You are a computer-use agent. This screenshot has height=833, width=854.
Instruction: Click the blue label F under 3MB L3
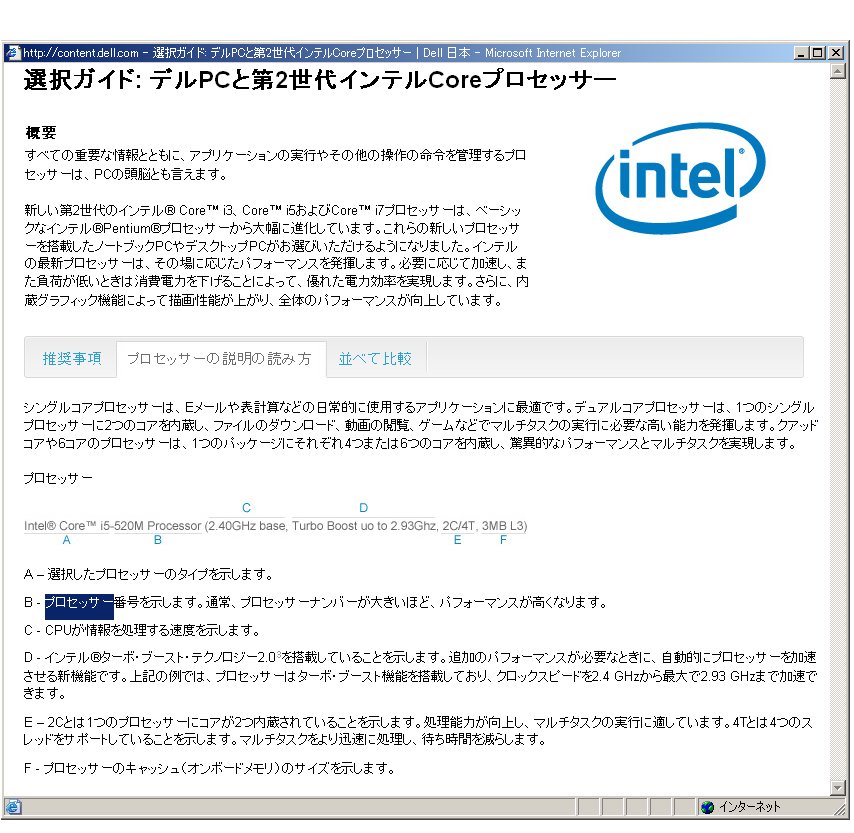coord(503,540)
